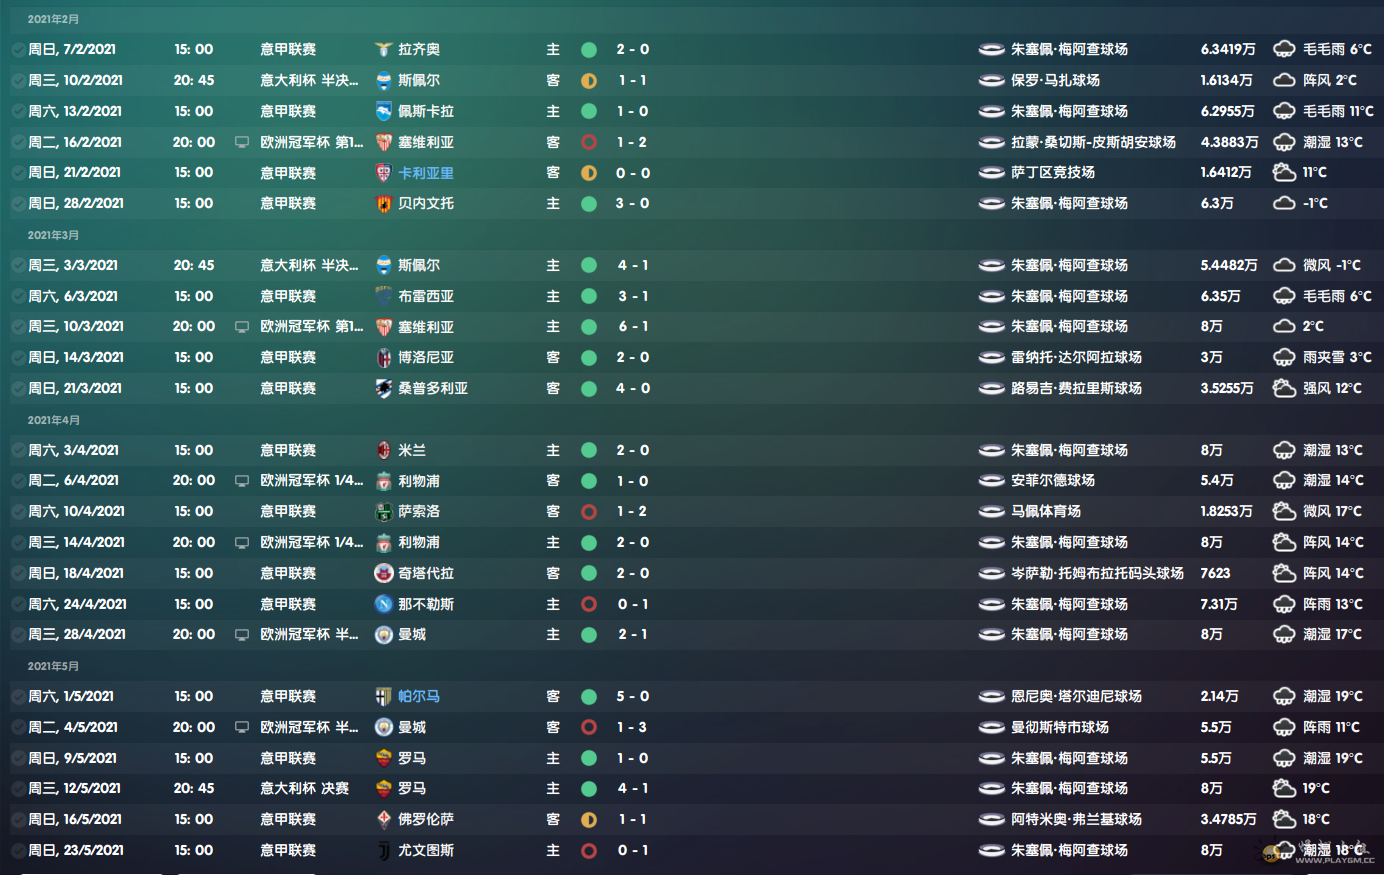Toggle the checkmark for 周六 3/4/2021 fixture

(x=19, y=450)
